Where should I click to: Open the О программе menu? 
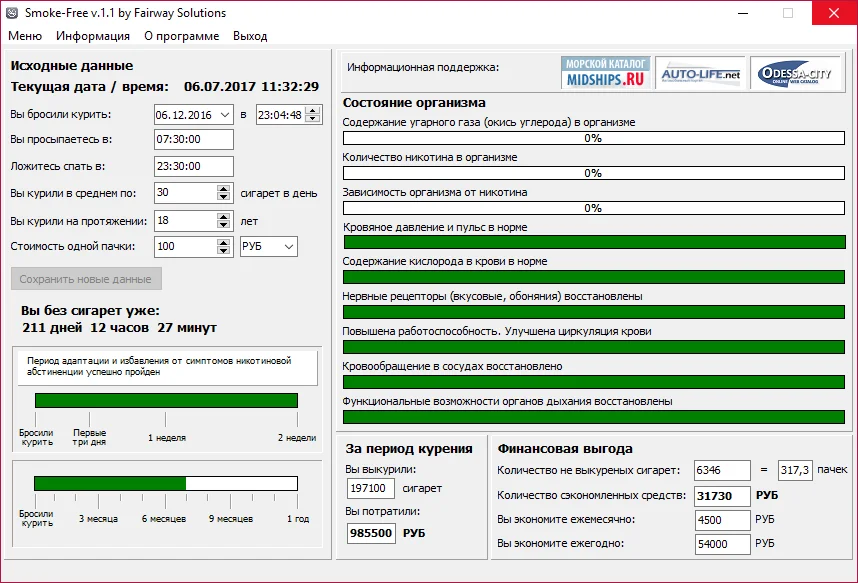point(181,36)
